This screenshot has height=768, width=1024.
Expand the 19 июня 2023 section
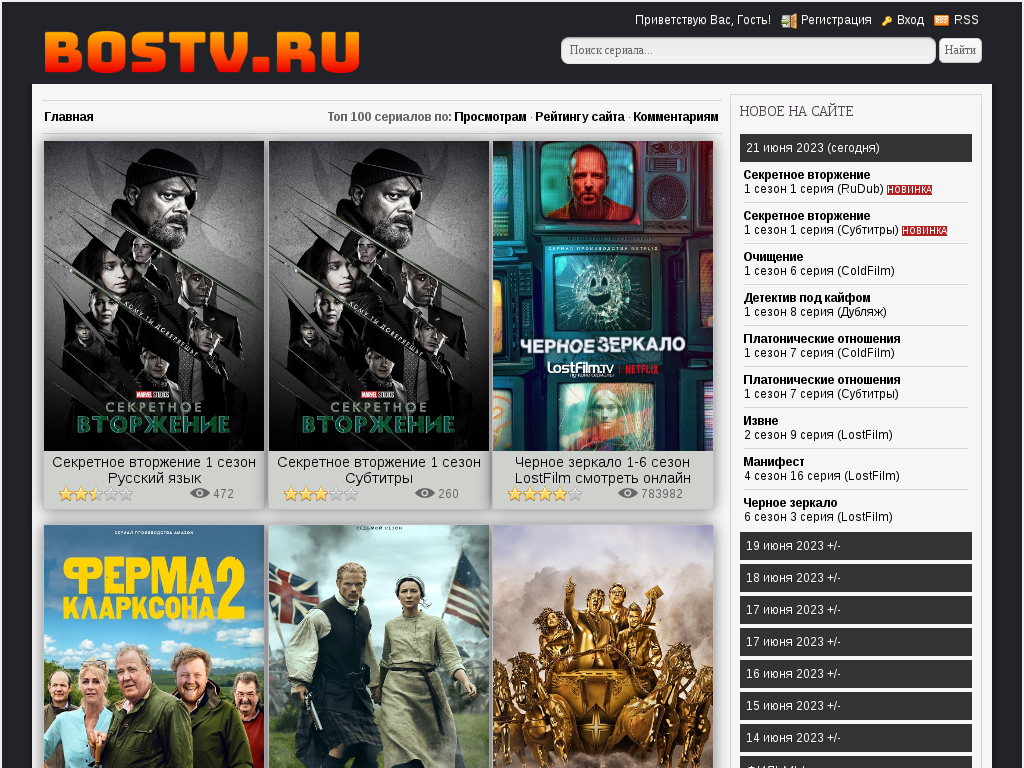(x=856, y=546)
